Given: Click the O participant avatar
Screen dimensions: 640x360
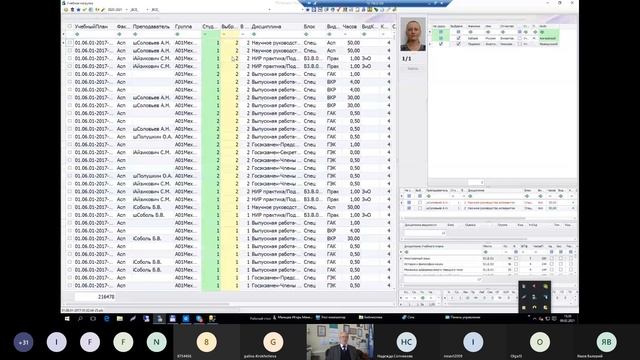Looking at the screenshot, I should pyautogui.click(x=540, y=342).
